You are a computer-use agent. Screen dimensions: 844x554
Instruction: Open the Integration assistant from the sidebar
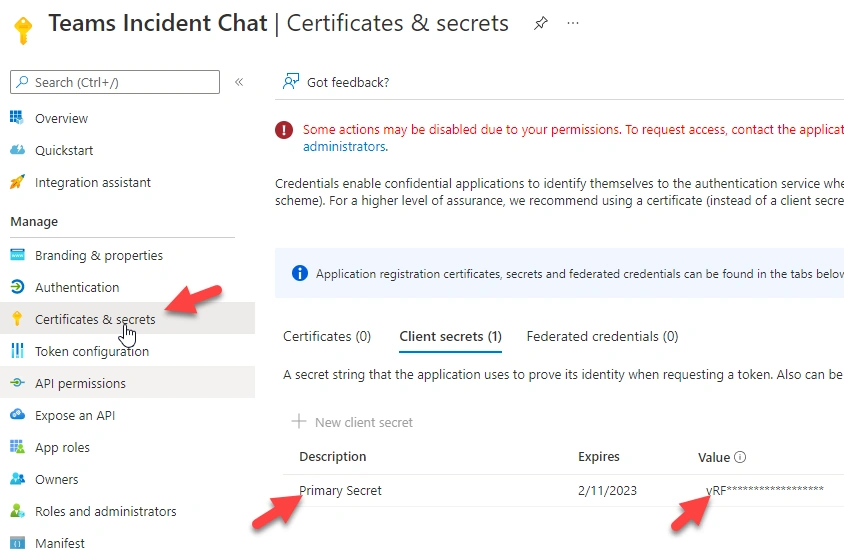[x=128, y=183]
